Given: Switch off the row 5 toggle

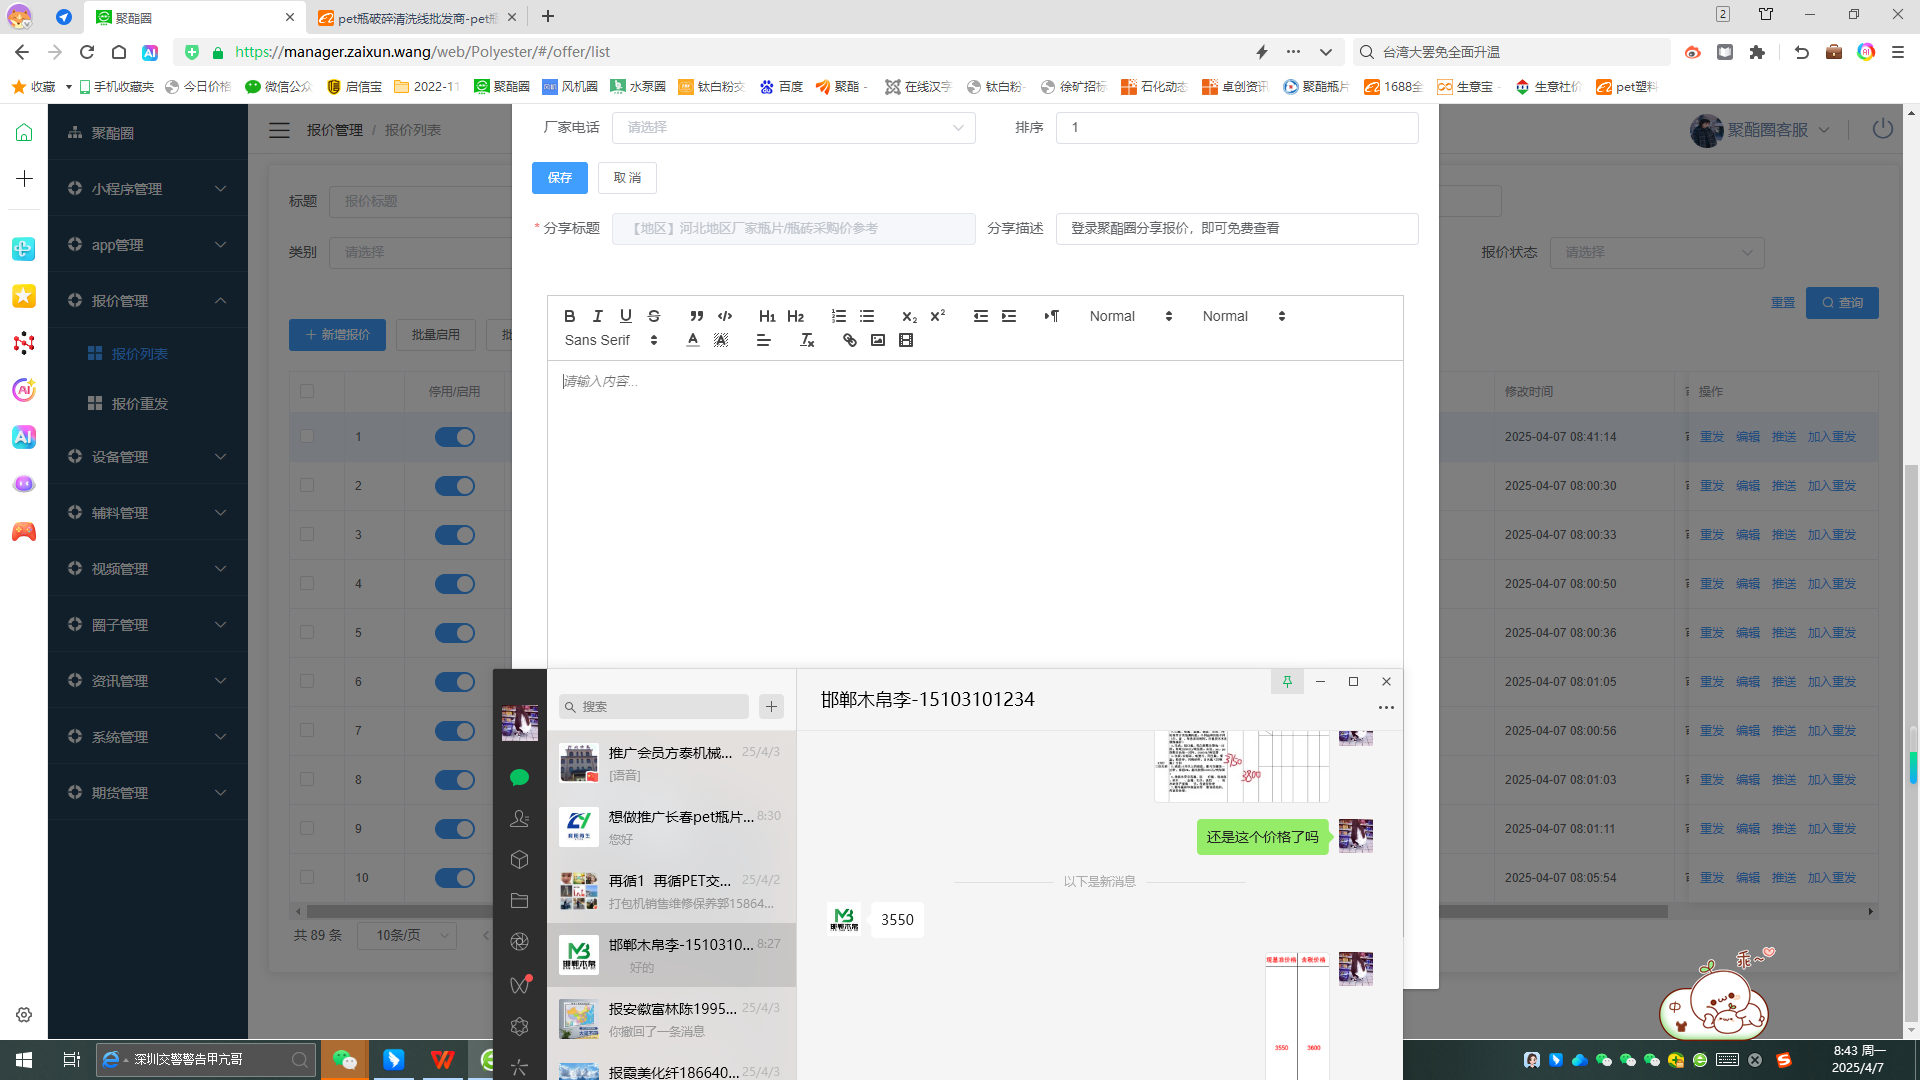Looking at the screenshot, I should [455, 633].
